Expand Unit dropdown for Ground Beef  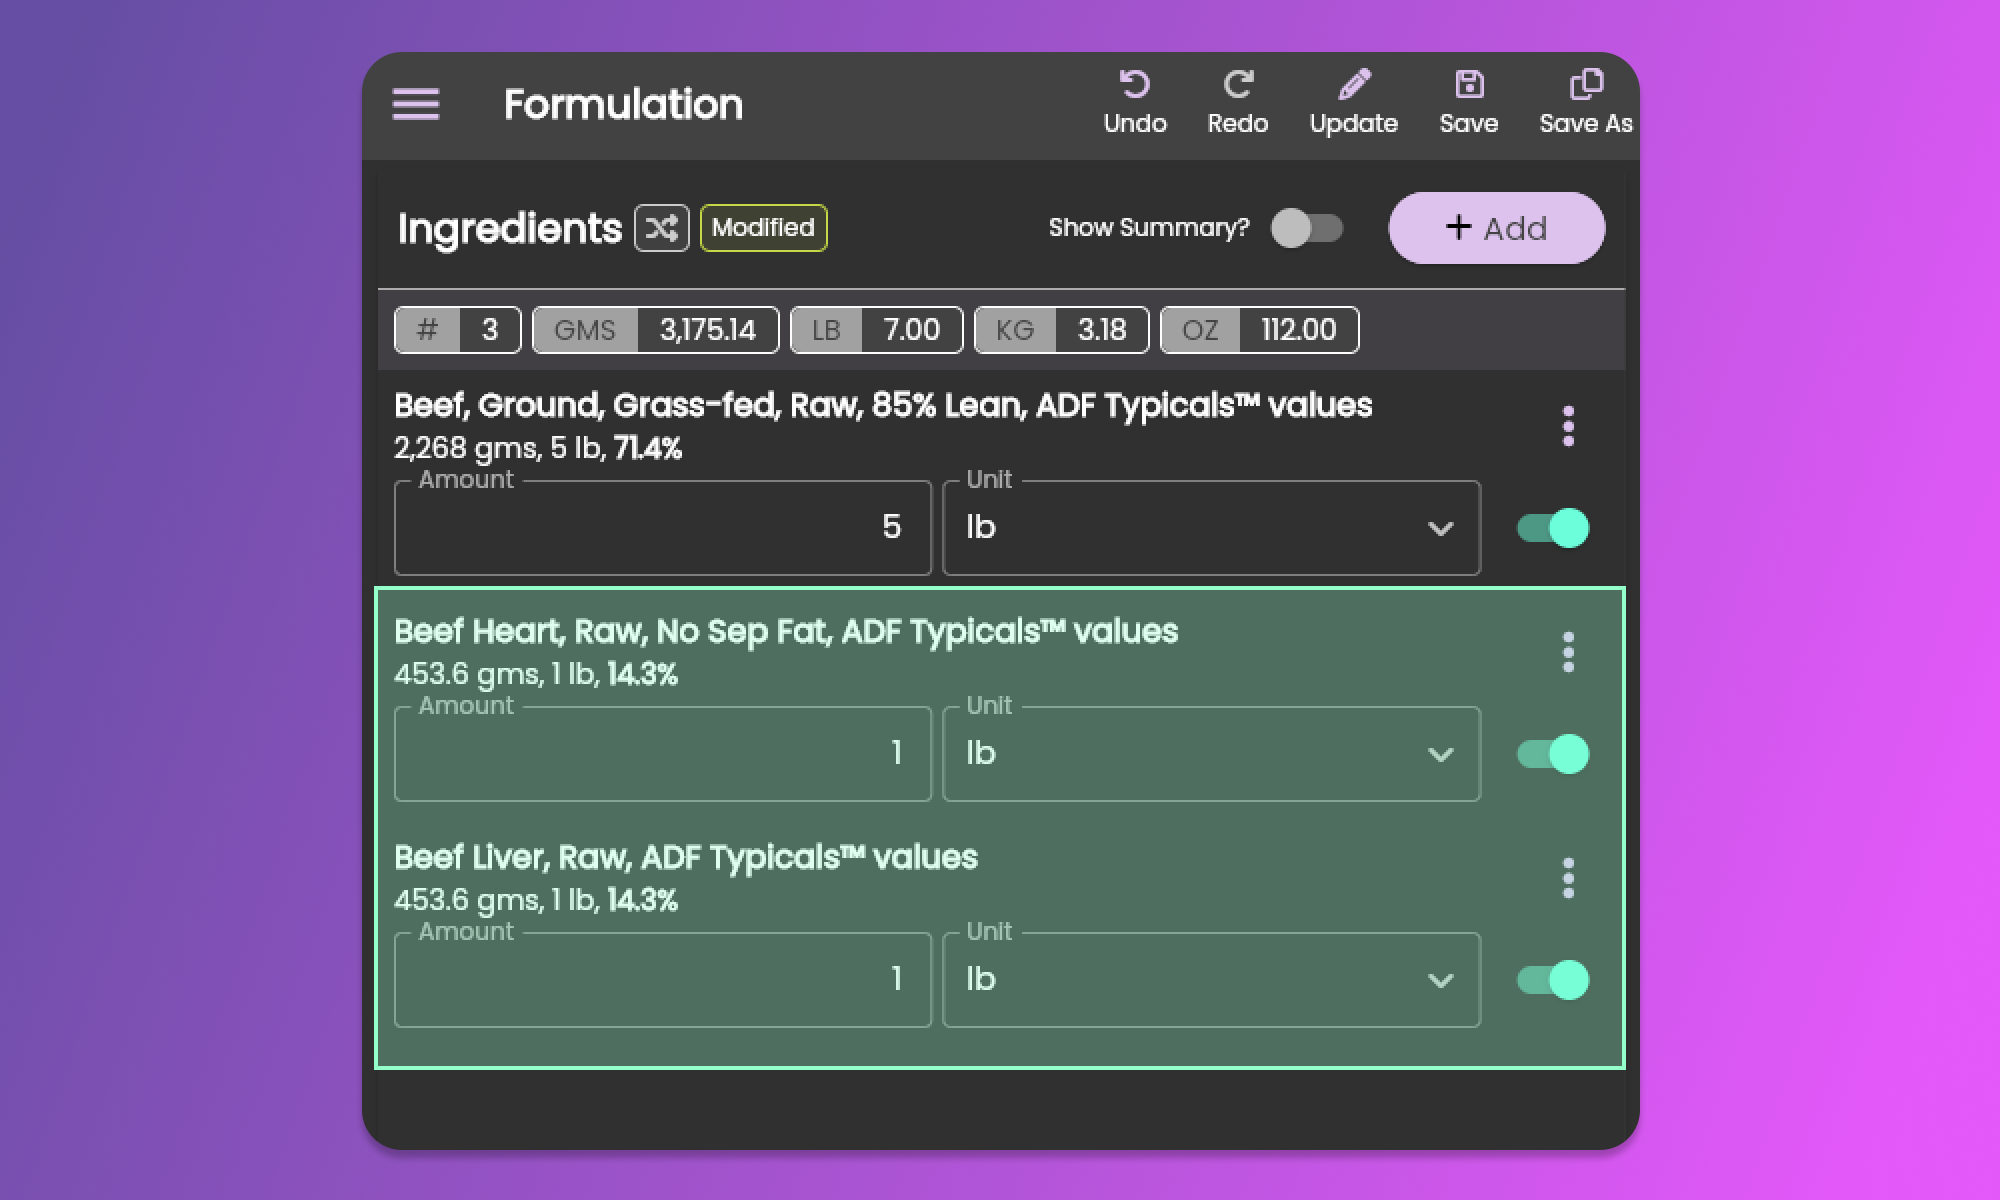pos(1210,528)
